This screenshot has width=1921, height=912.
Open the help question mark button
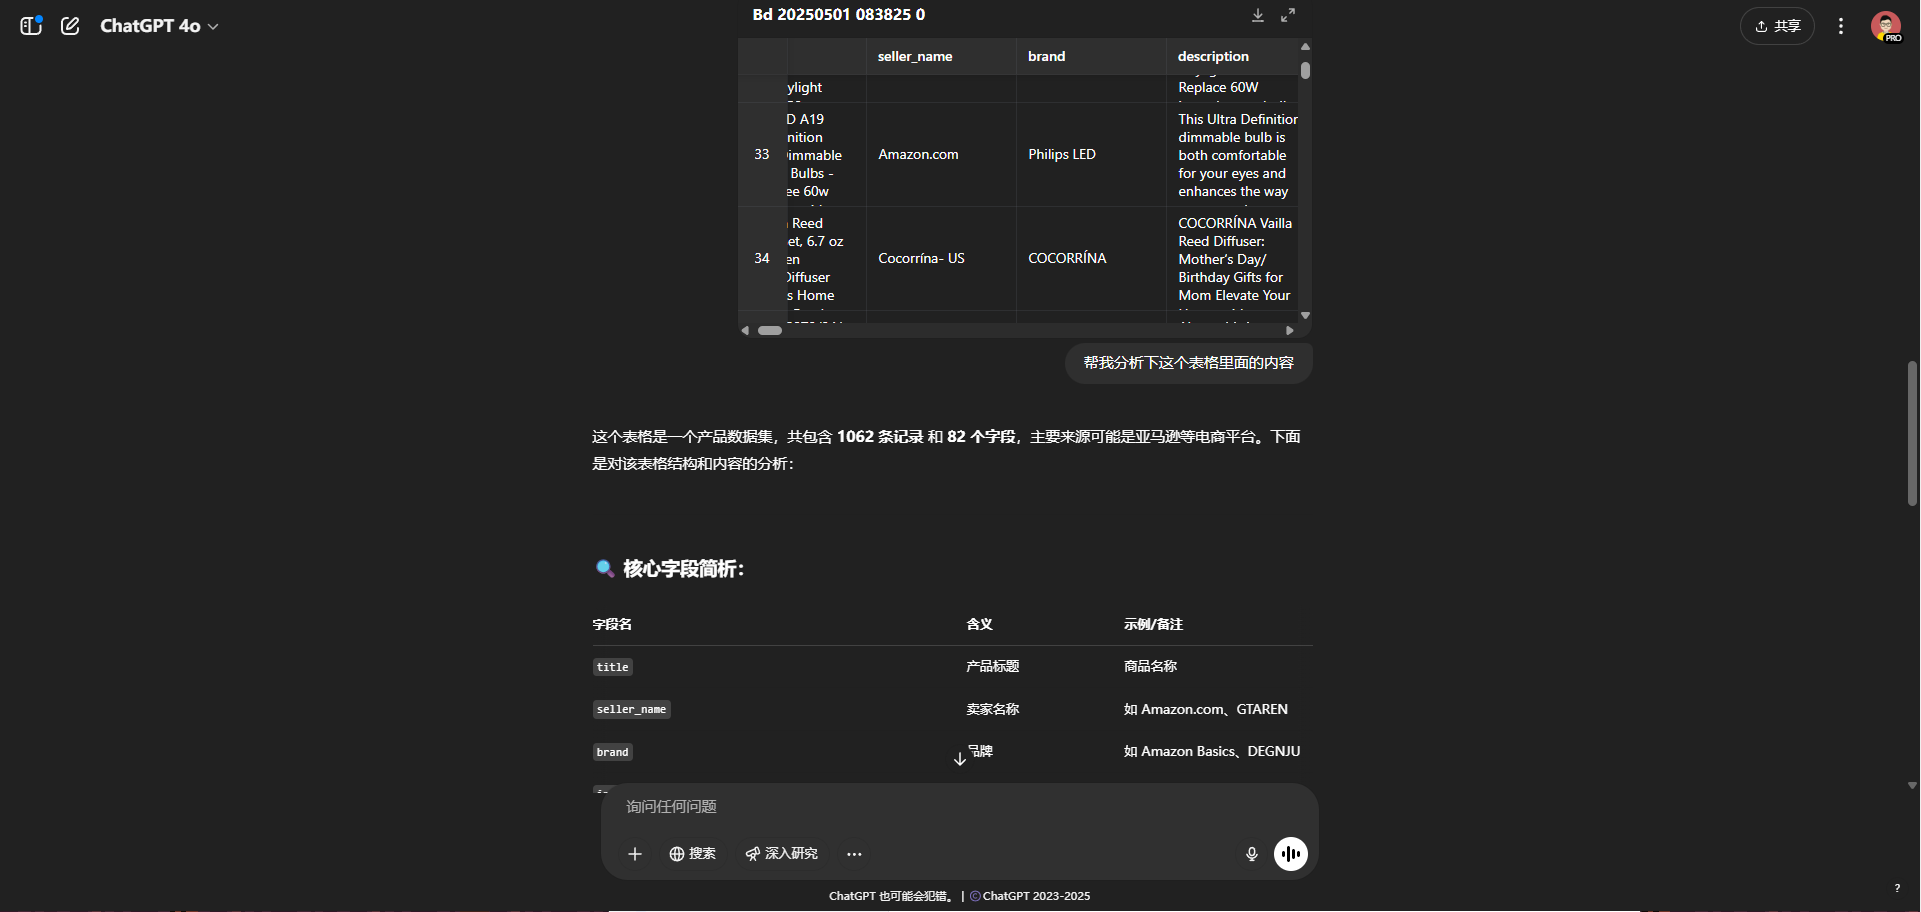[1897, 888]
